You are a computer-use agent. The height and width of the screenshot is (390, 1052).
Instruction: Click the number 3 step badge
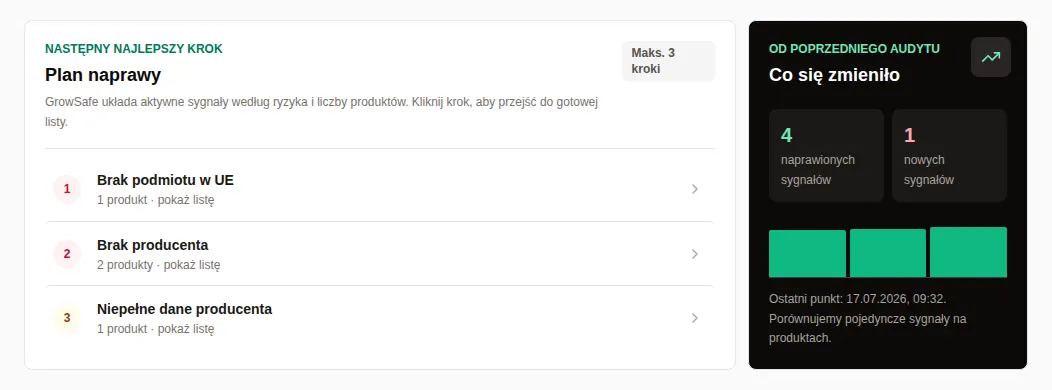click(66, 318)
